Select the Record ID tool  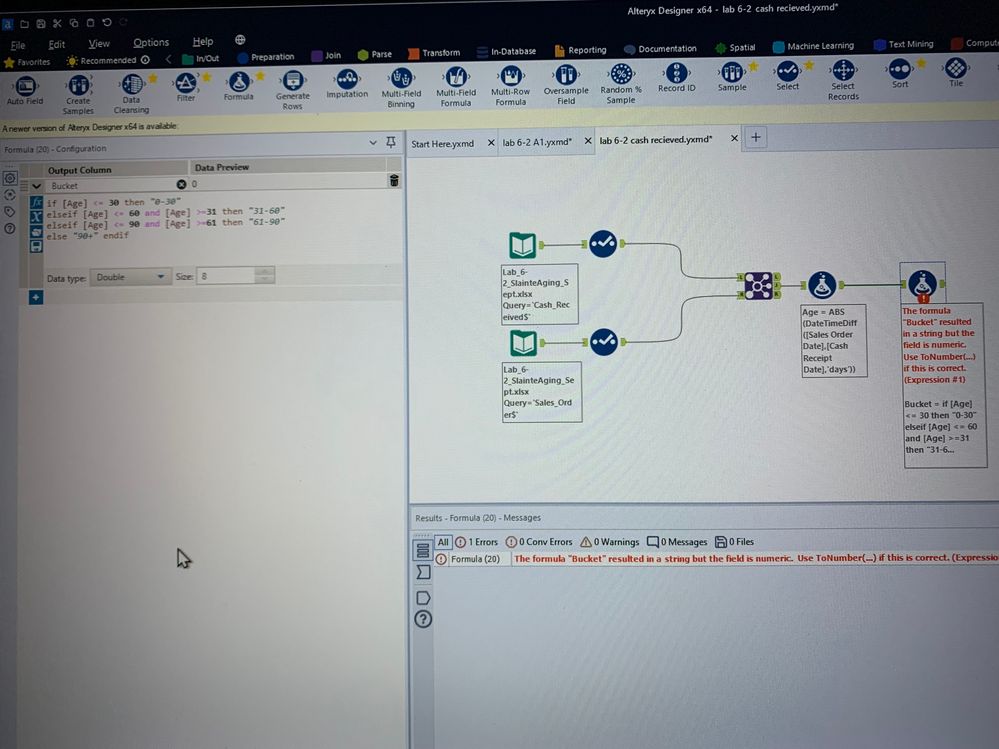click(677, 78)
